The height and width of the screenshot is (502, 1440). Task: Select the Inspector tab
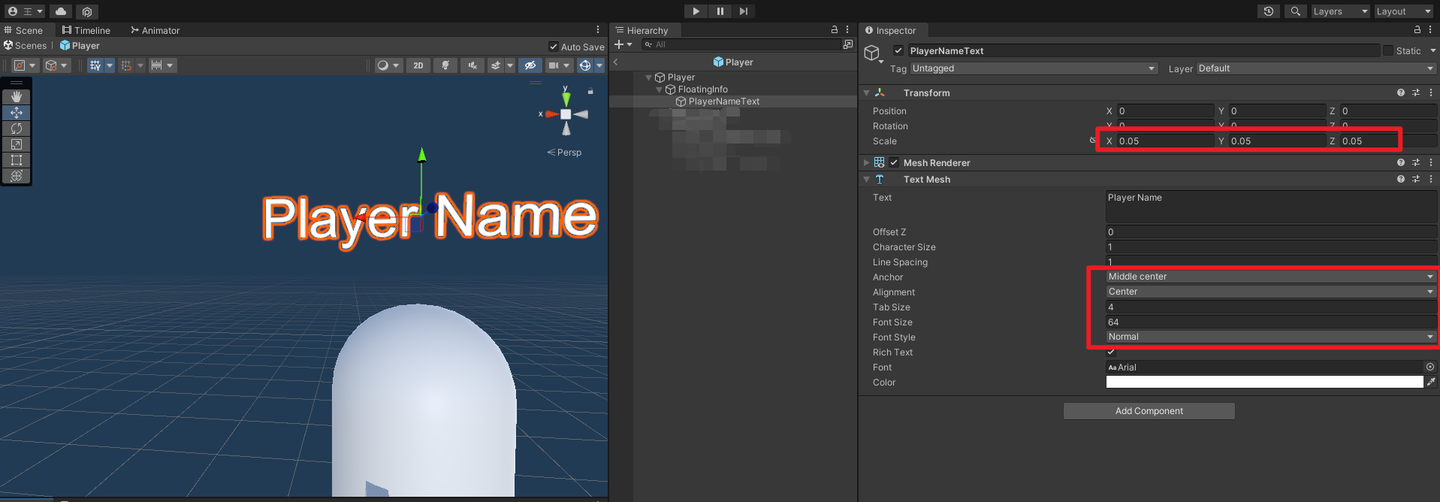click(890, 30)
